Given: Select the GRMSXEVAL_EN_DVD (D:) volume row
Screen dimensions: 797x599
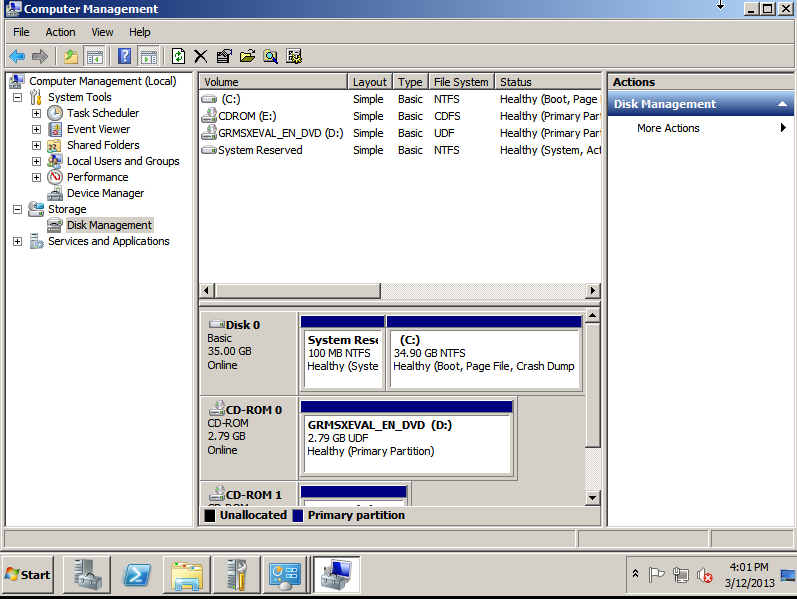Looking at the screenshot, I should 401,133.
